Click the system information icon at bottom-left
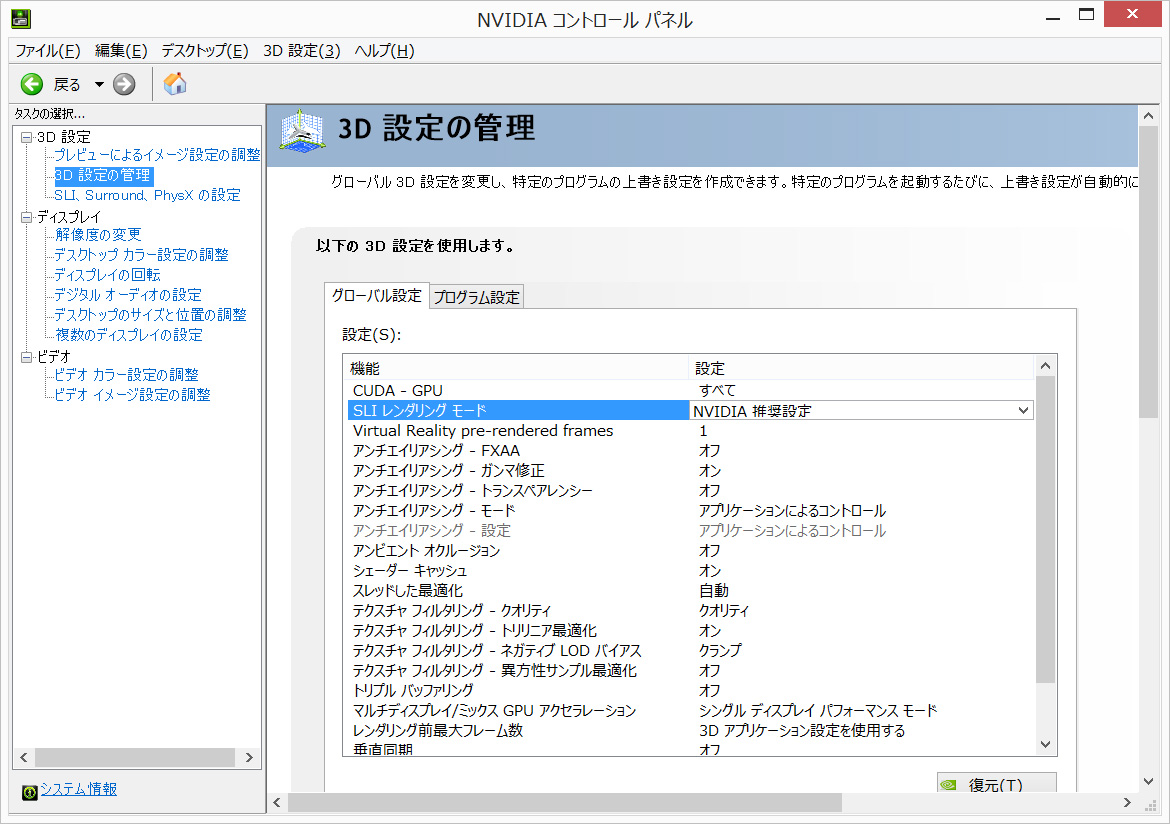Screen dimensions: 1170x824 (x=30, y=790)
